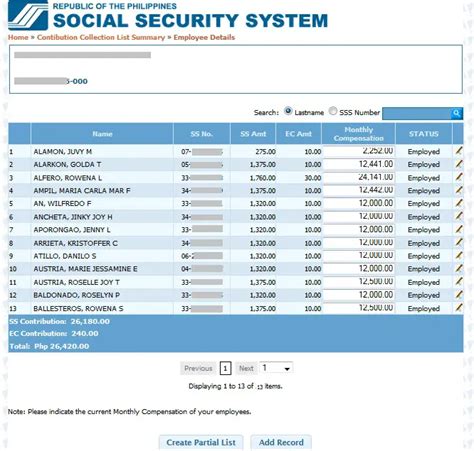Click monthly compensation field for ALAMON, JUVY M

(359, 151)
